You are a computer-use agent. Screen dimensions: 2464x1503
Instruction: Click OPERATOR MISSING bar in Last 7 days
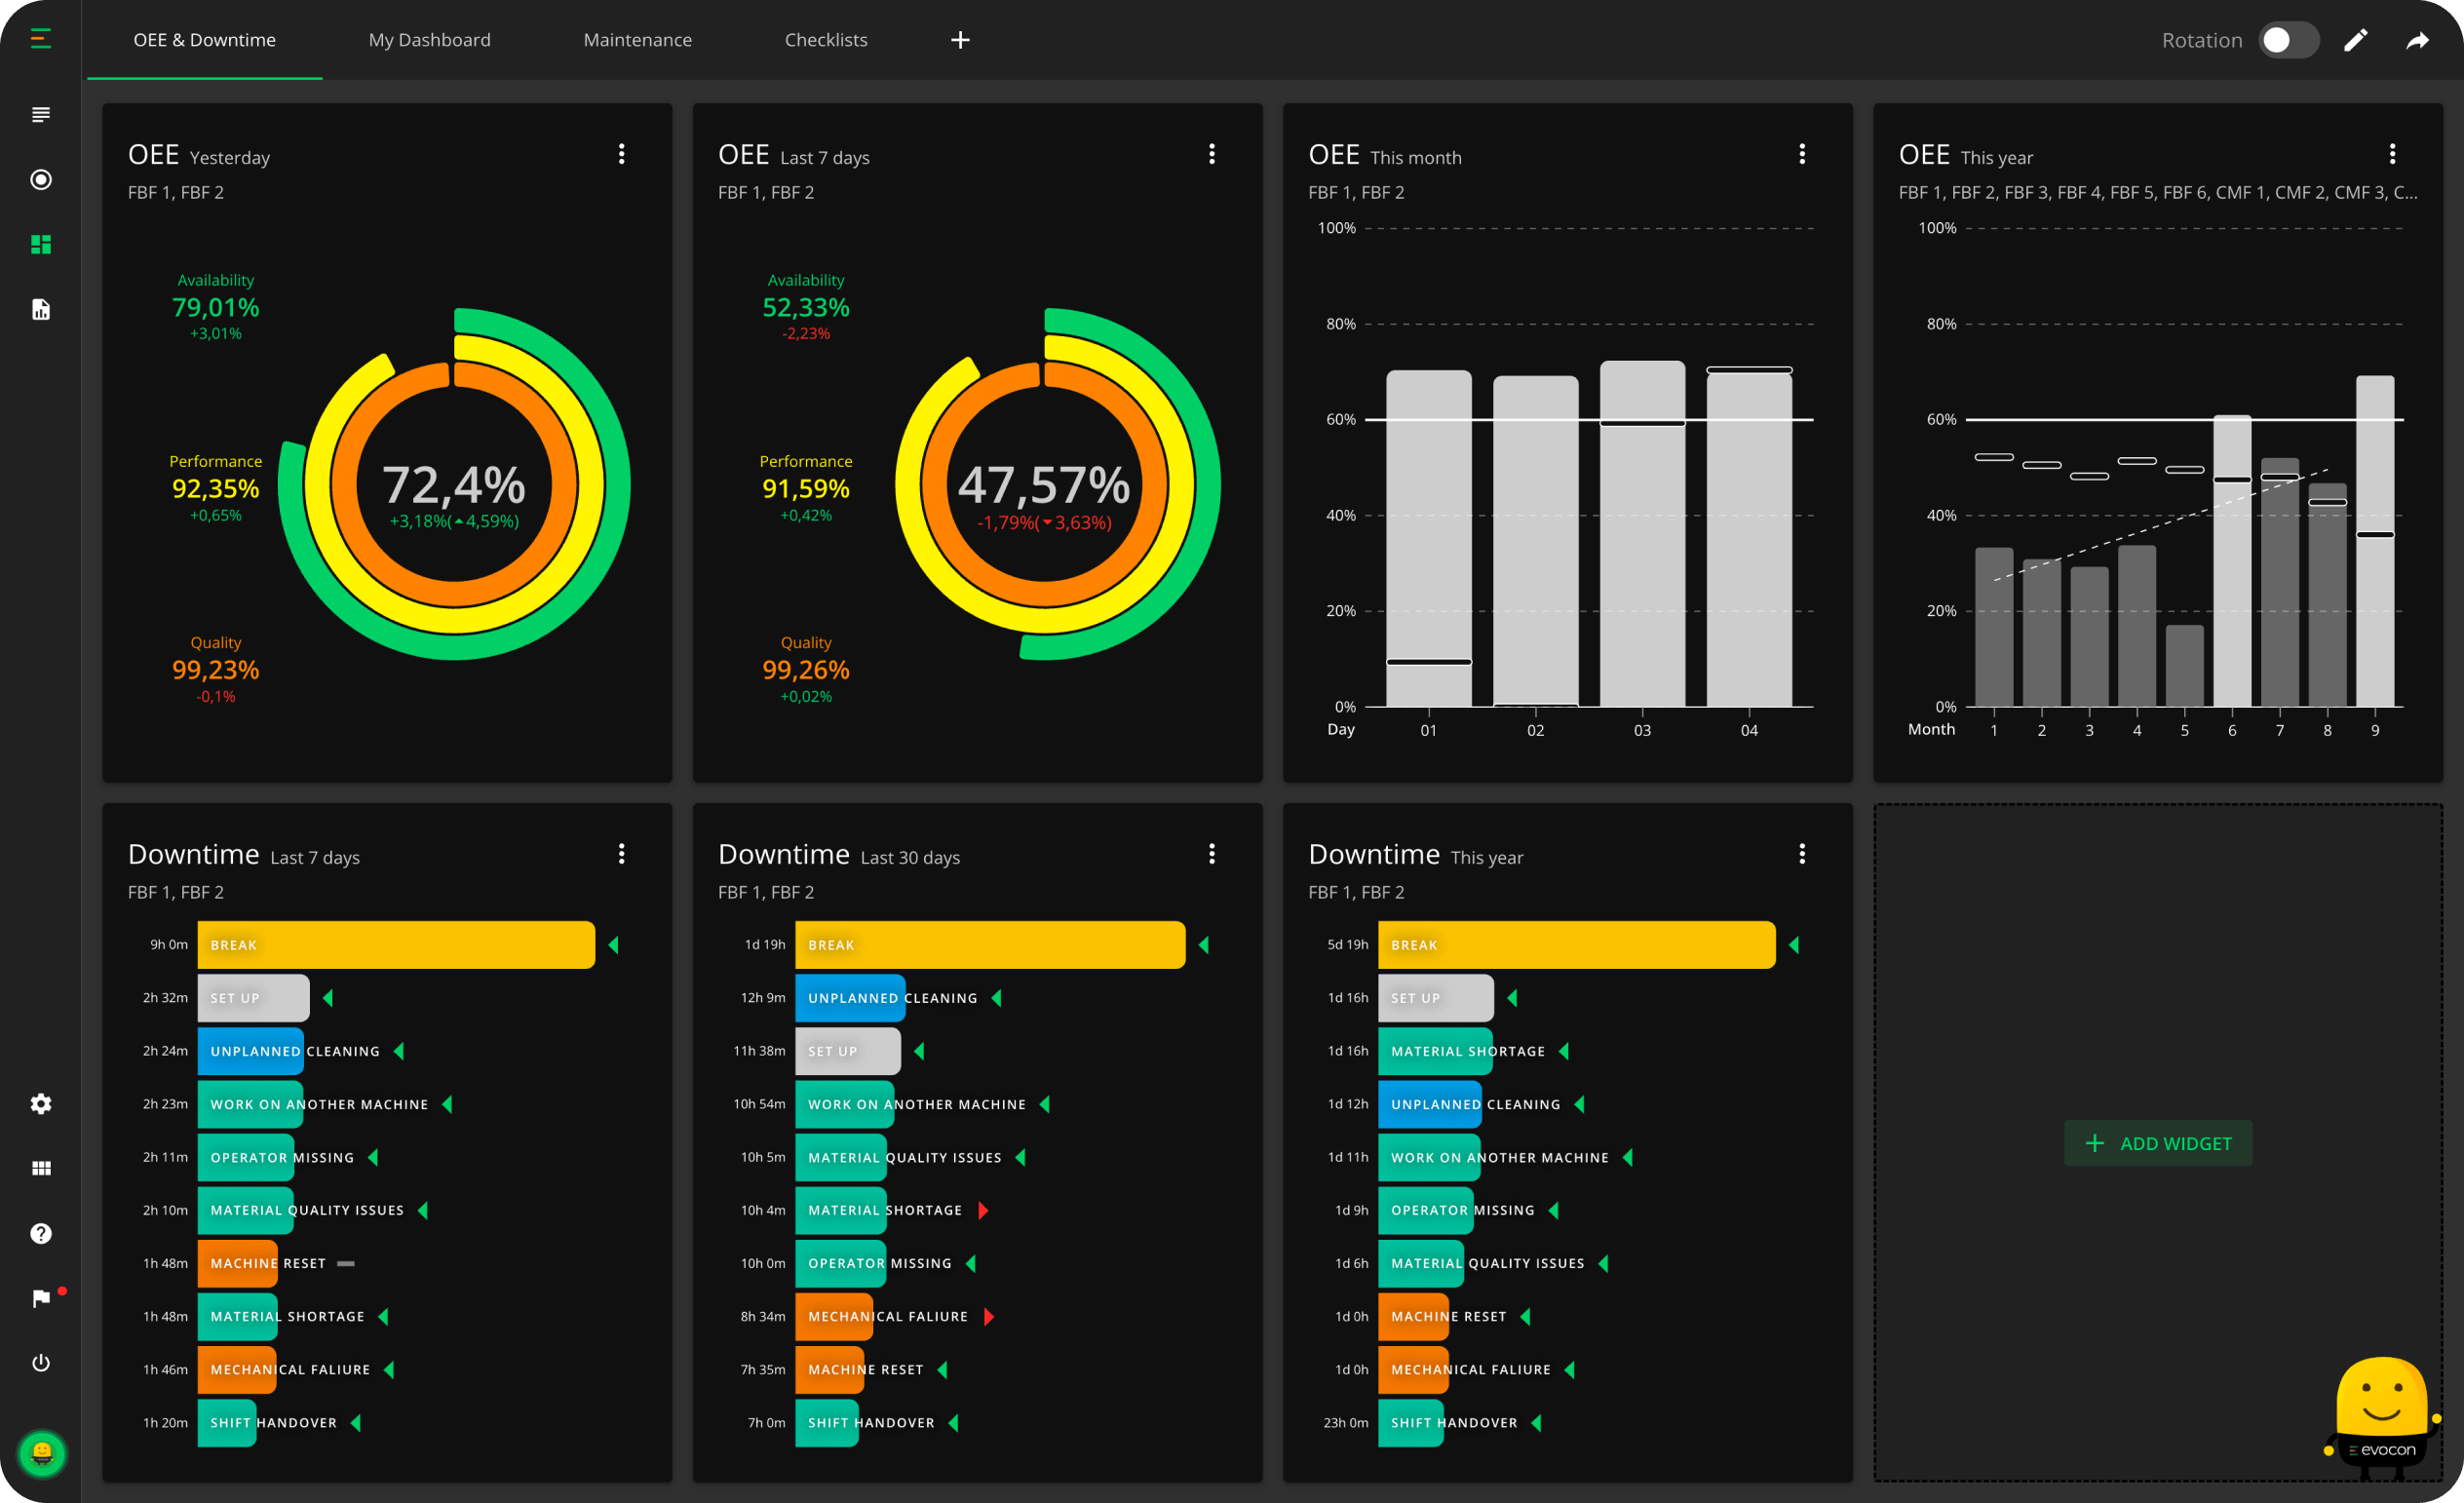[x=246, y=1157]
